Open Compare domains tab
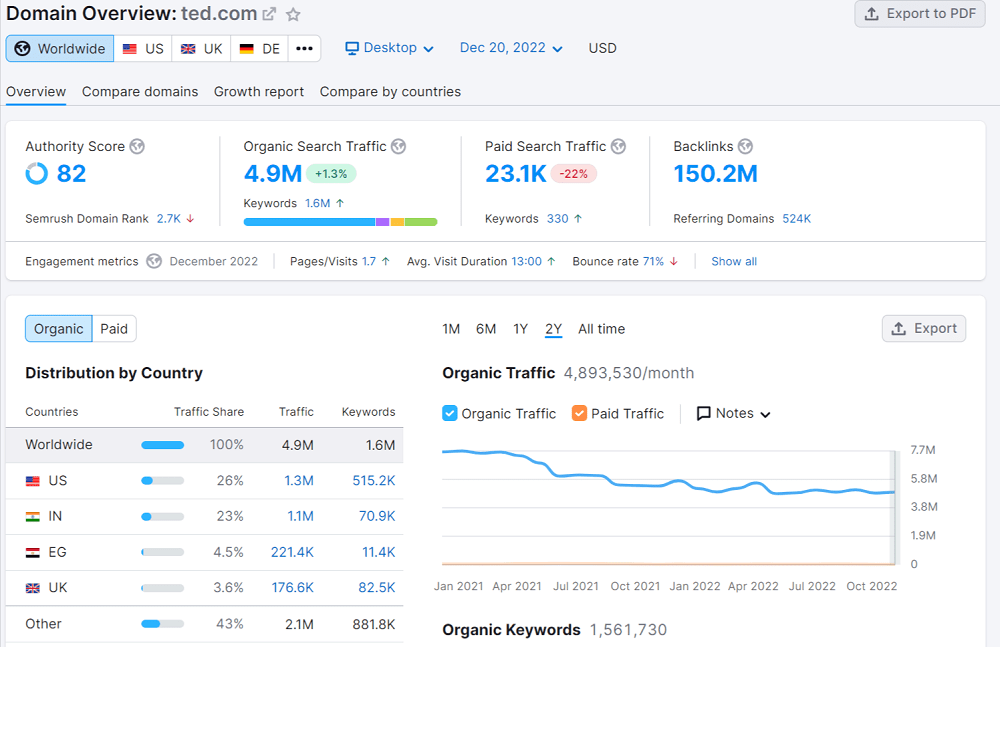 pos(140,92)
